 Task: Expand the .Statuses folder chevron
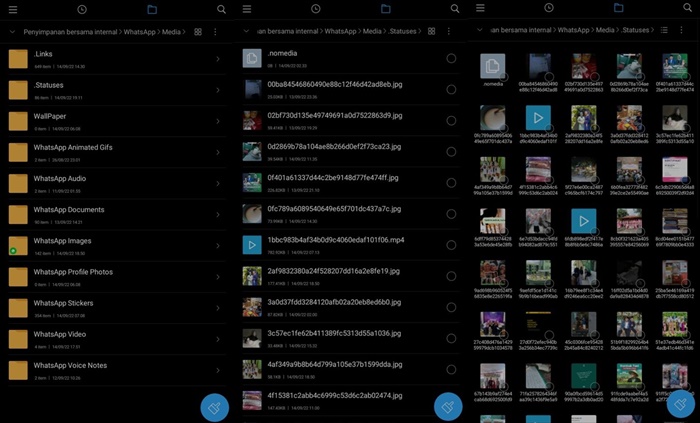pyautogui.click(x=218, y=90)
